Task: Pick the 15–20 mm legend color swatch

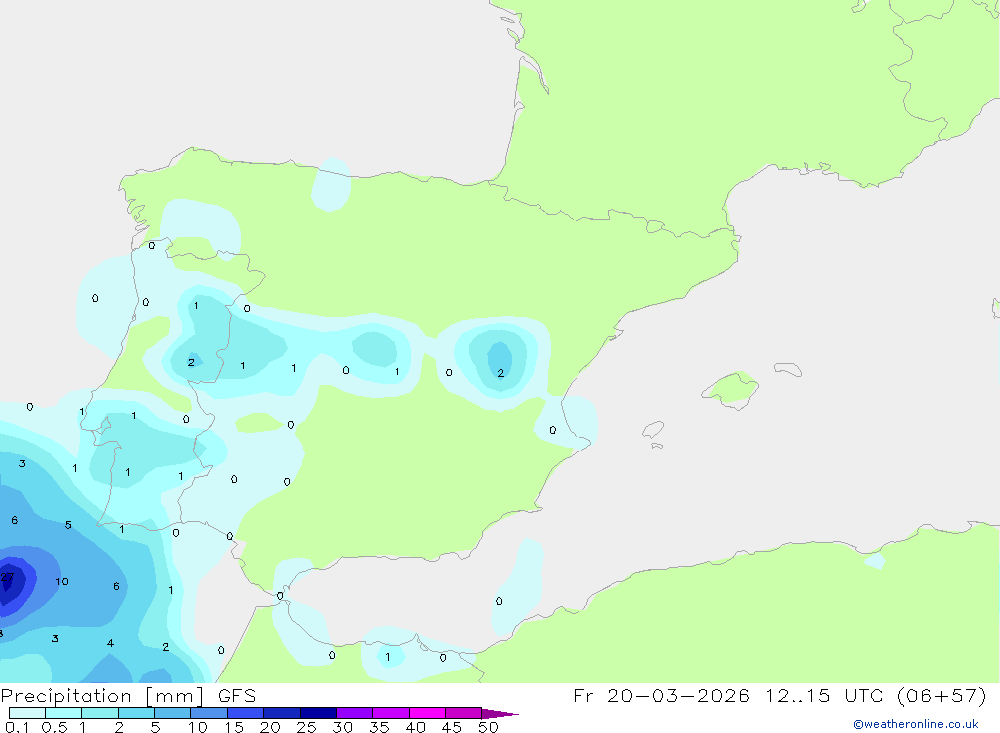Action: [245, 713]
